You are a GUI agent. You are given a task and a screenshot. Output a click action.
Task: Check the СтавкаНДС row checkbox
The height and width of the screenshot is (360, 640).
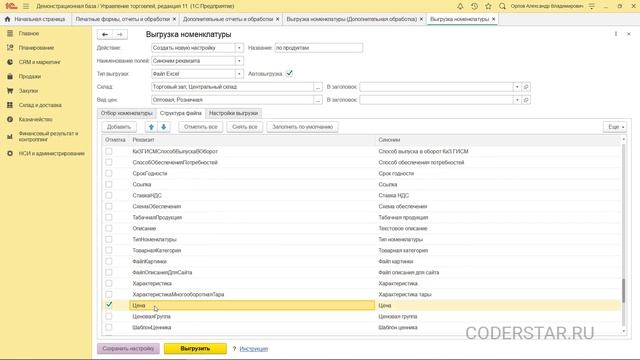coord(109,195)
